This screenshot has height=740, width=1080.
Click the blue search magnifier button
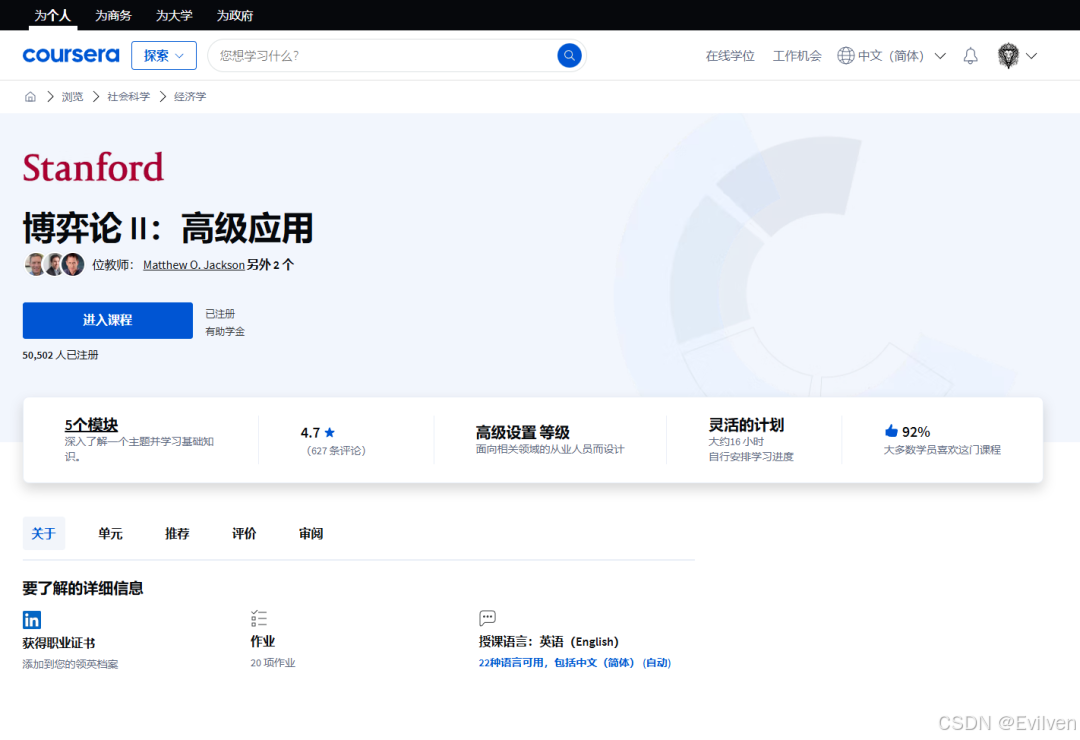[x=569, y=55]
